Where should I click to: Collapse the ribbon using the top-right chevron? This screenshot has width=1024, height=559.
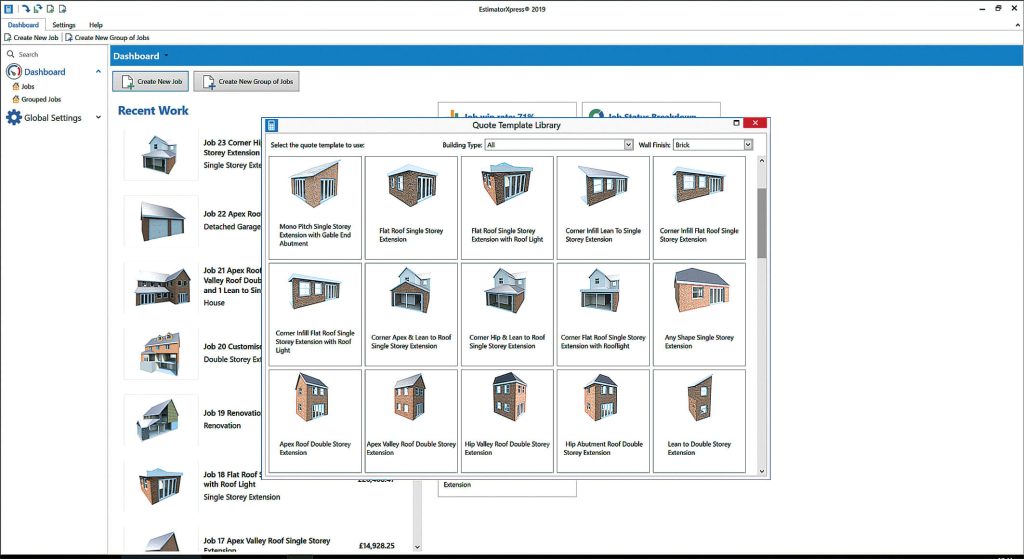coord(1017,25)
